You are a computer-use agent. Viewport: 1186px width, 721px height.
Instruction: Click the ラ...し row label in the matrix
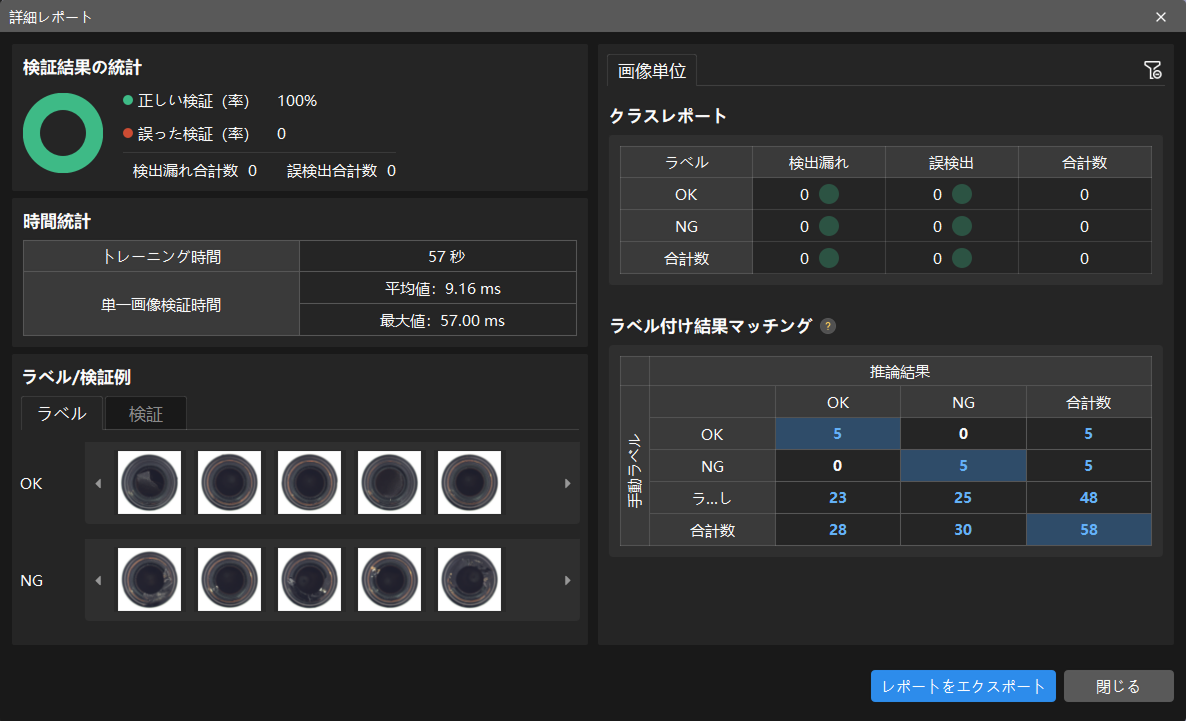point(712,498)
